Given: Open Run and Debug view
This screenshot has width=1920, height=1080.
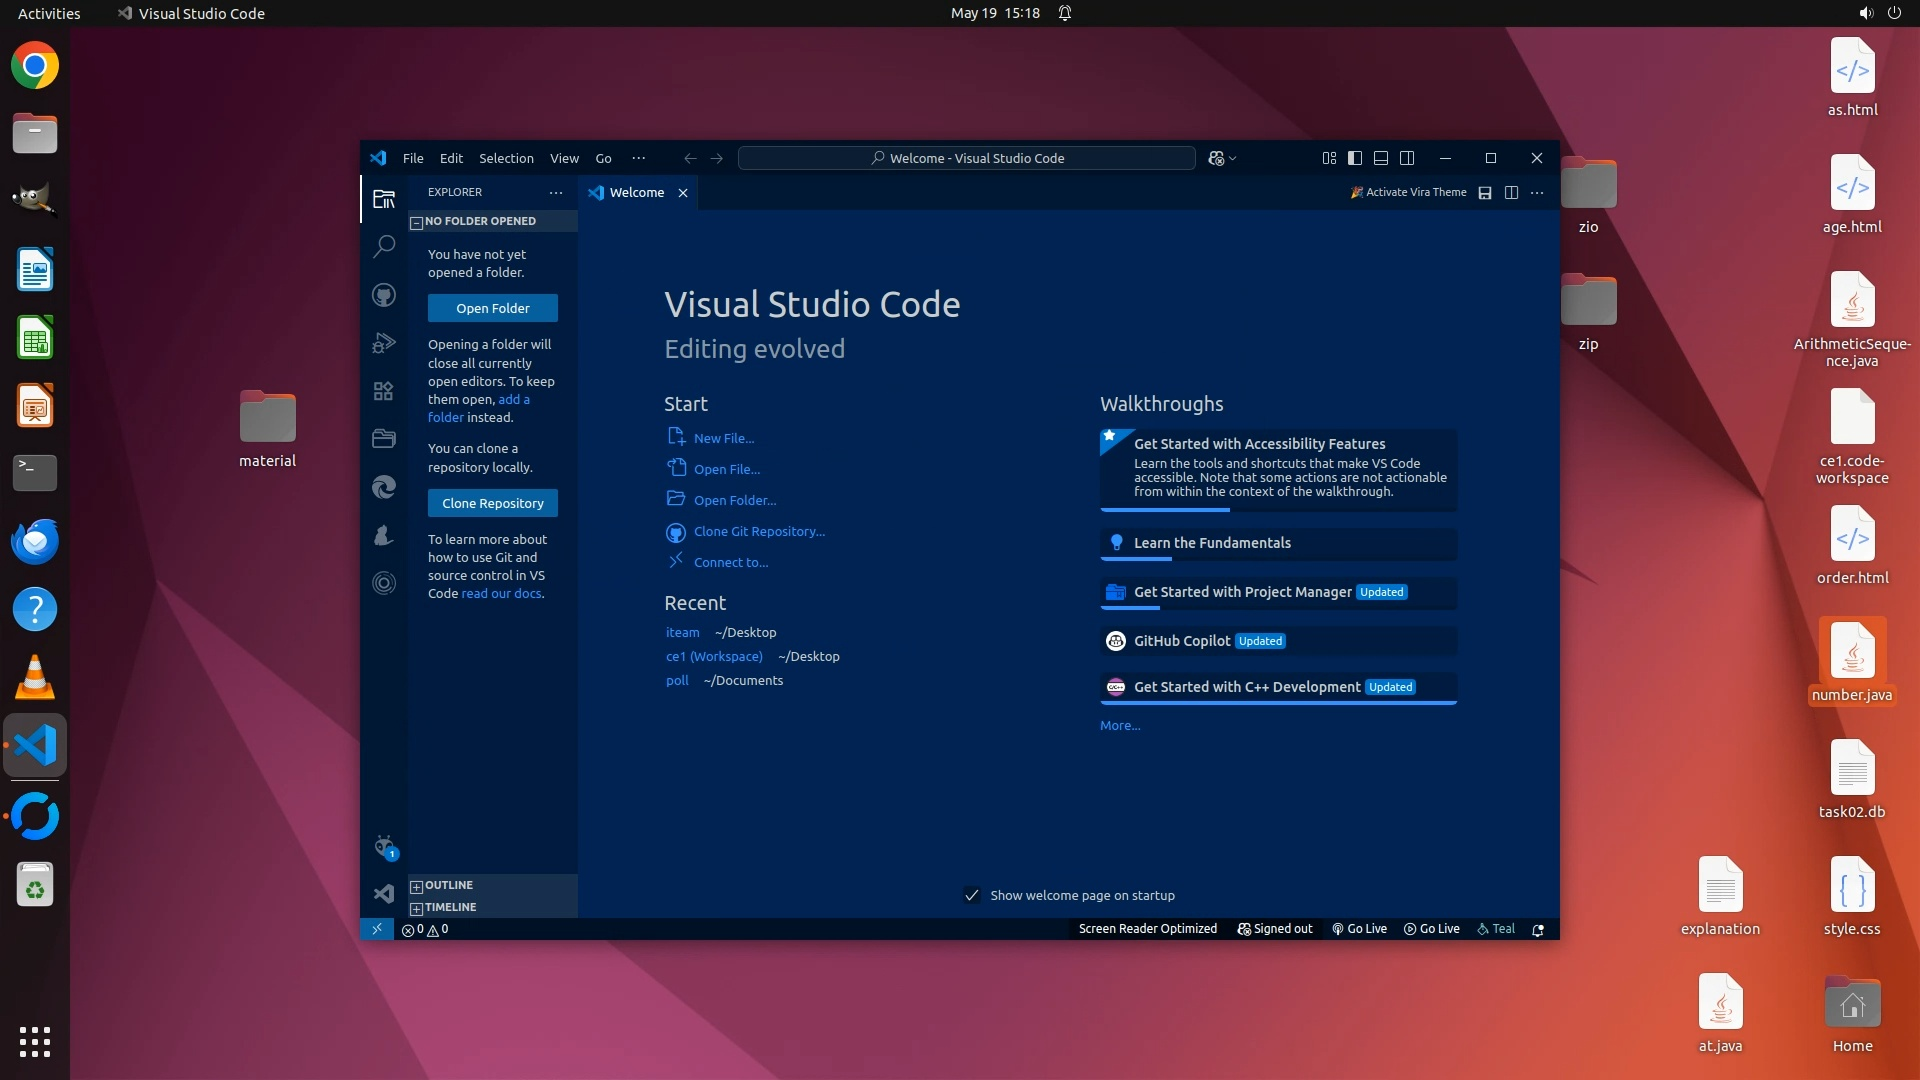Looking at the screenshot, I should pyautogui.click(x=384, y=343).
